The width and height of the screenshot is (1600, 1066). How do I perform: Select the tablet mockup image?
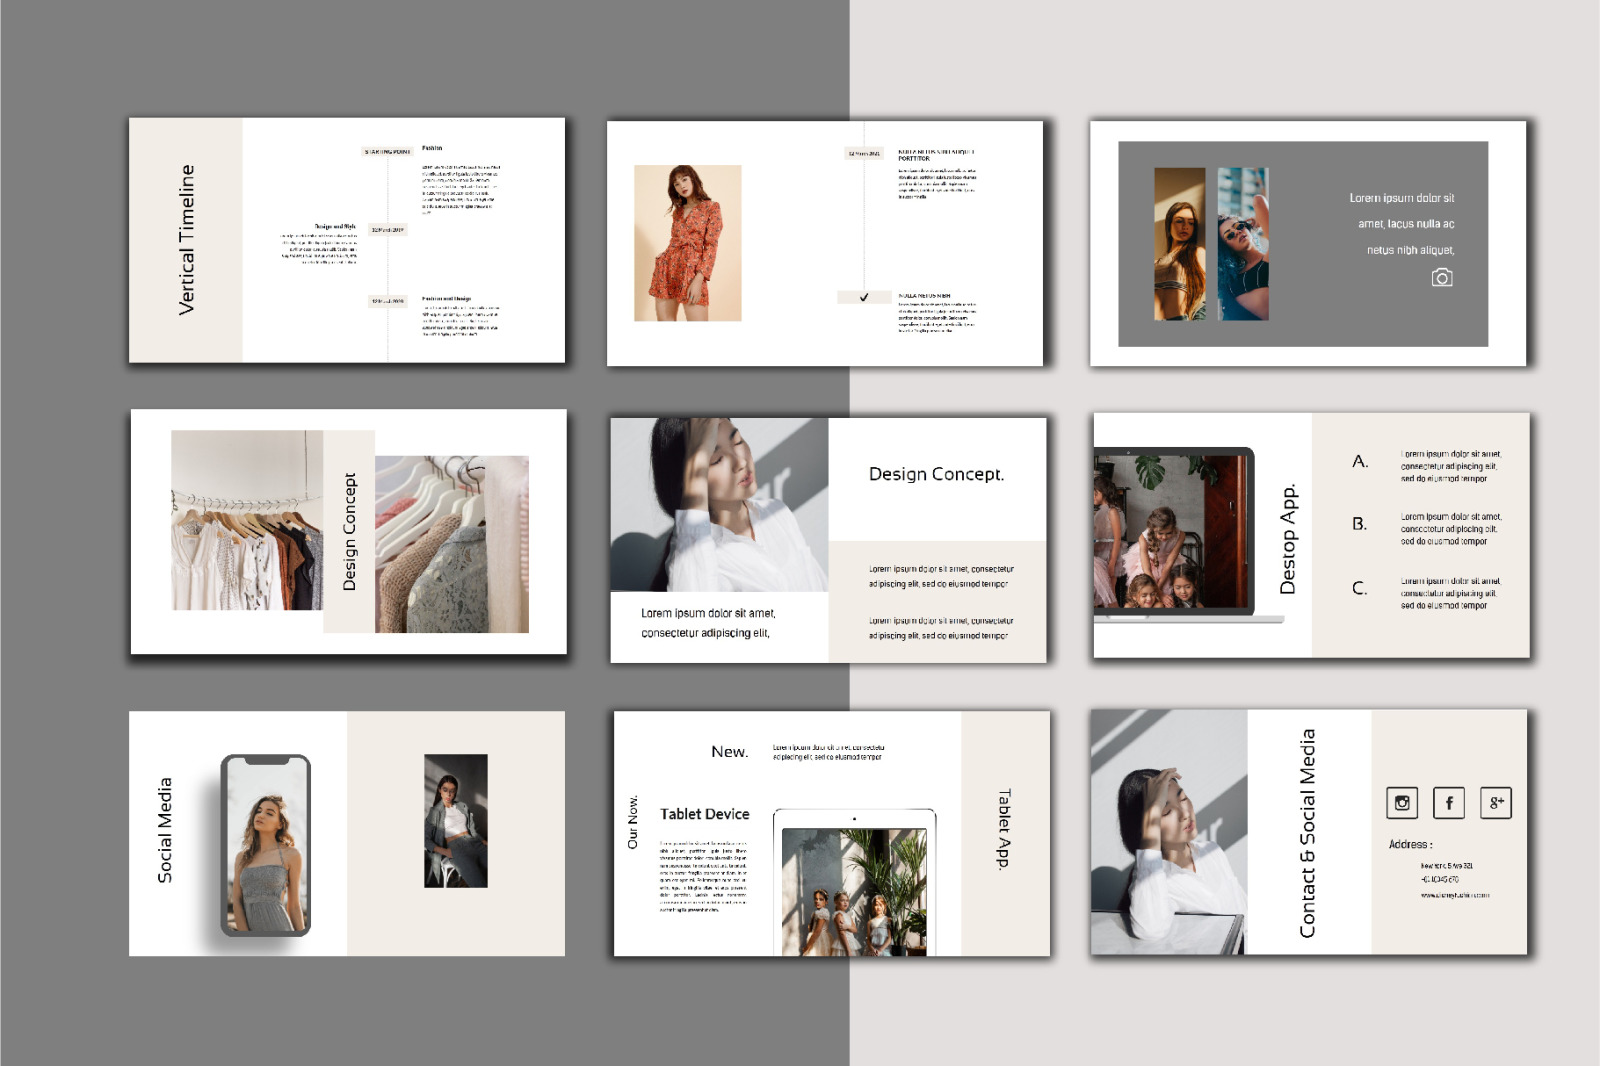pos(854,885)
